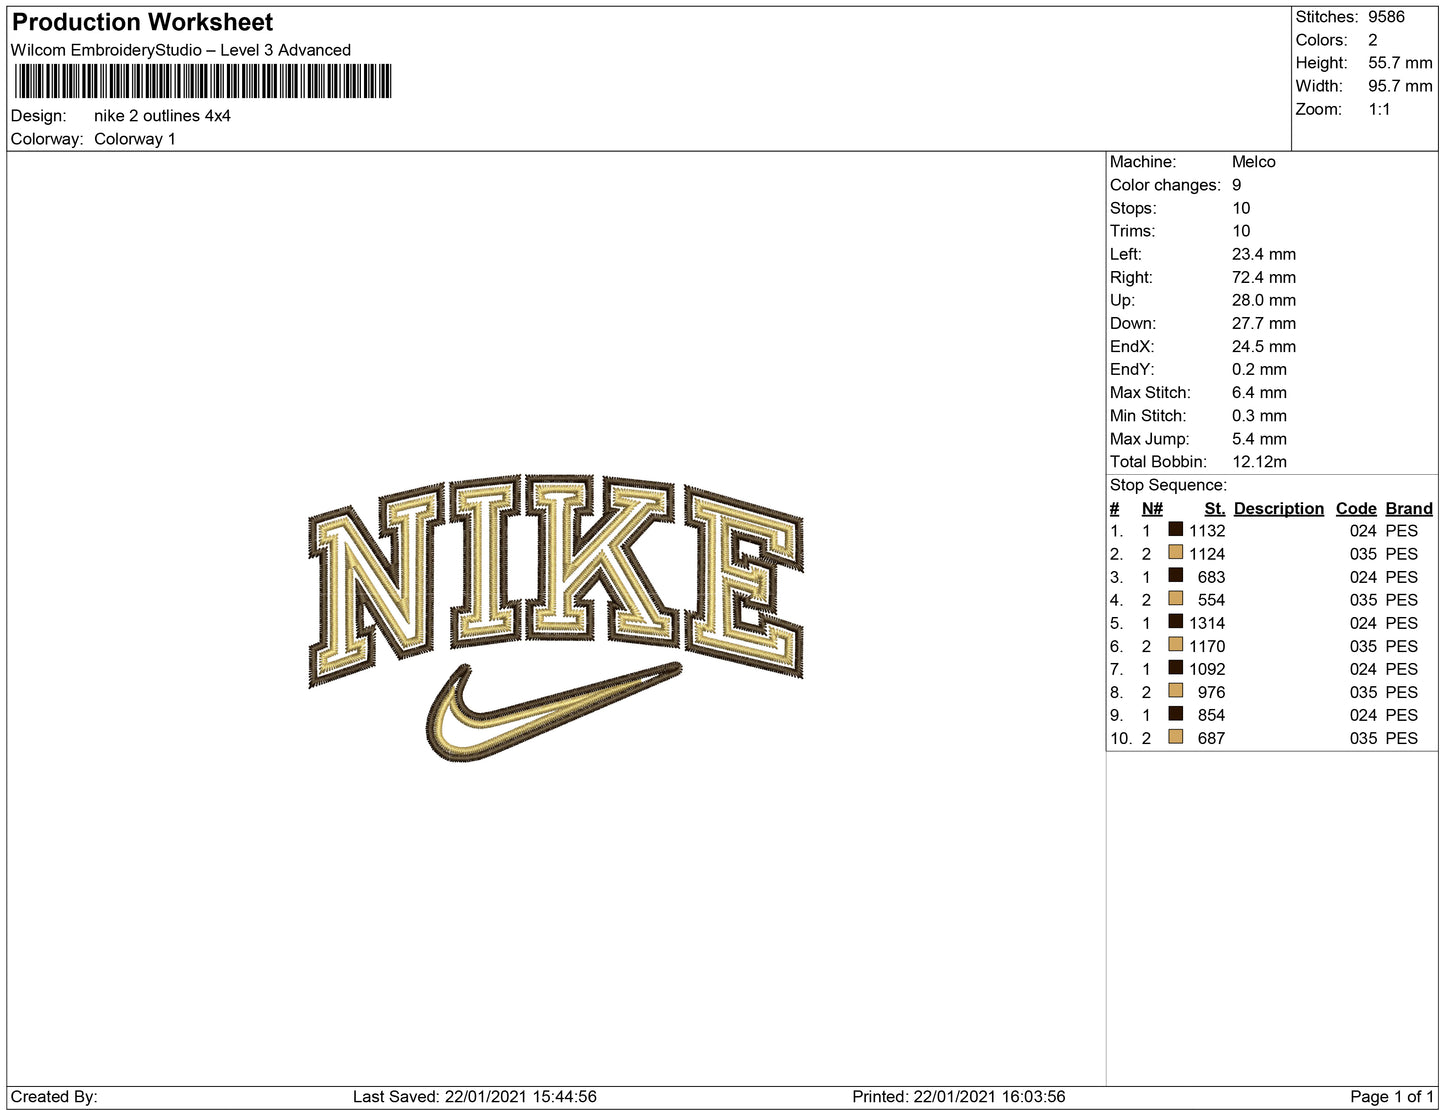Click the Max Jump value 5.4 mm
The image size is (1445, 1111).
click(x=1259, y=438)
